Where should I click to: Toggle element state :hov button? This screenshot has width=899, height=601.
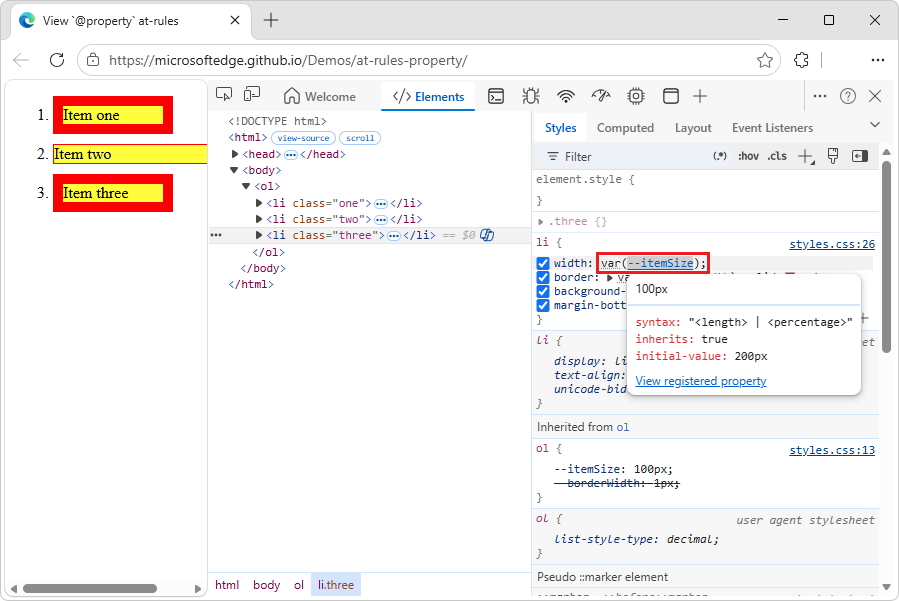[x=748, y=156]
